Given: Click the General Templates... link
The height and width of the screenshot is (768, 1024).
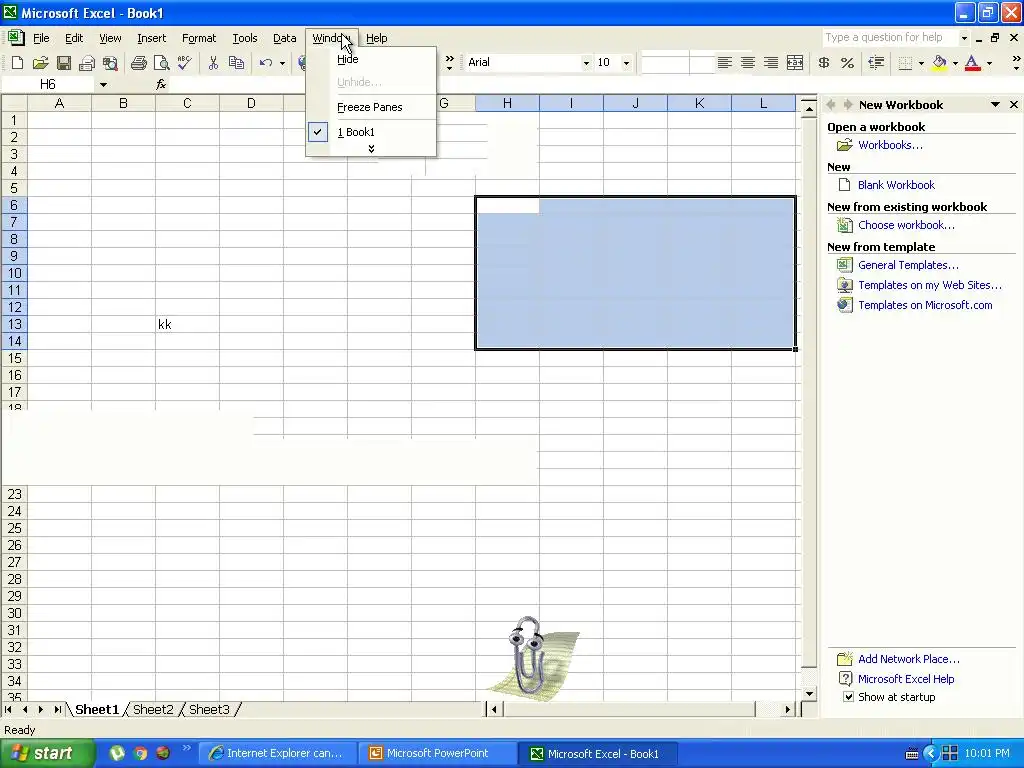Looking at the screenshot, I should tap(908, 264).
